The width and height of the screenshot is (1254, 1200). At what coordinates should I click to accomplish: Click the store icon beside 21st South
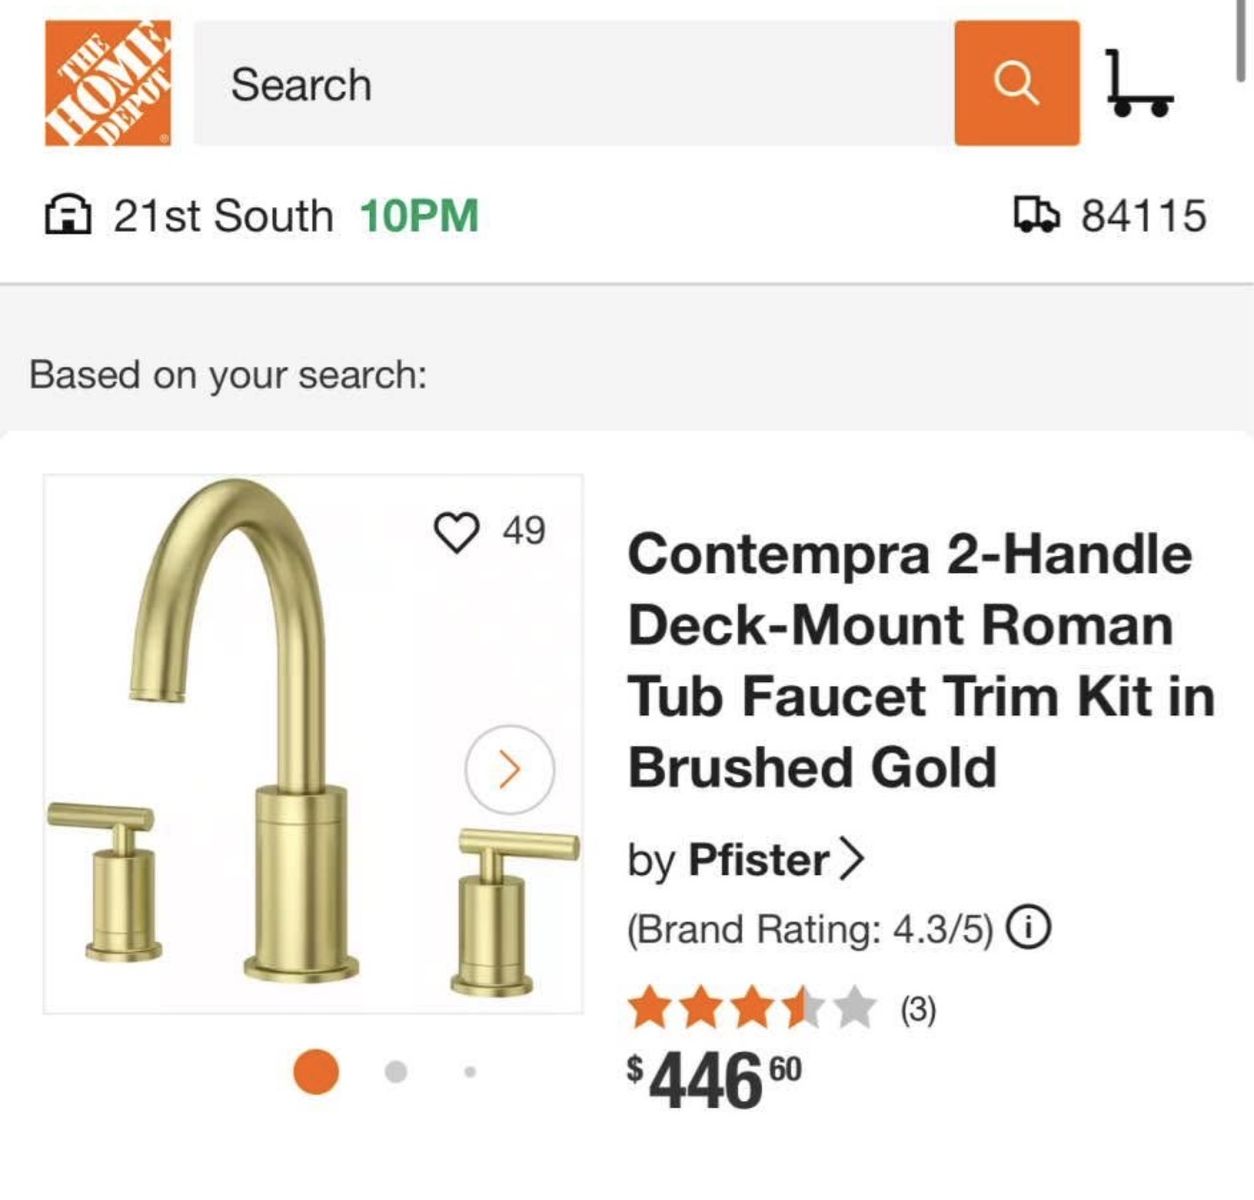68,215
